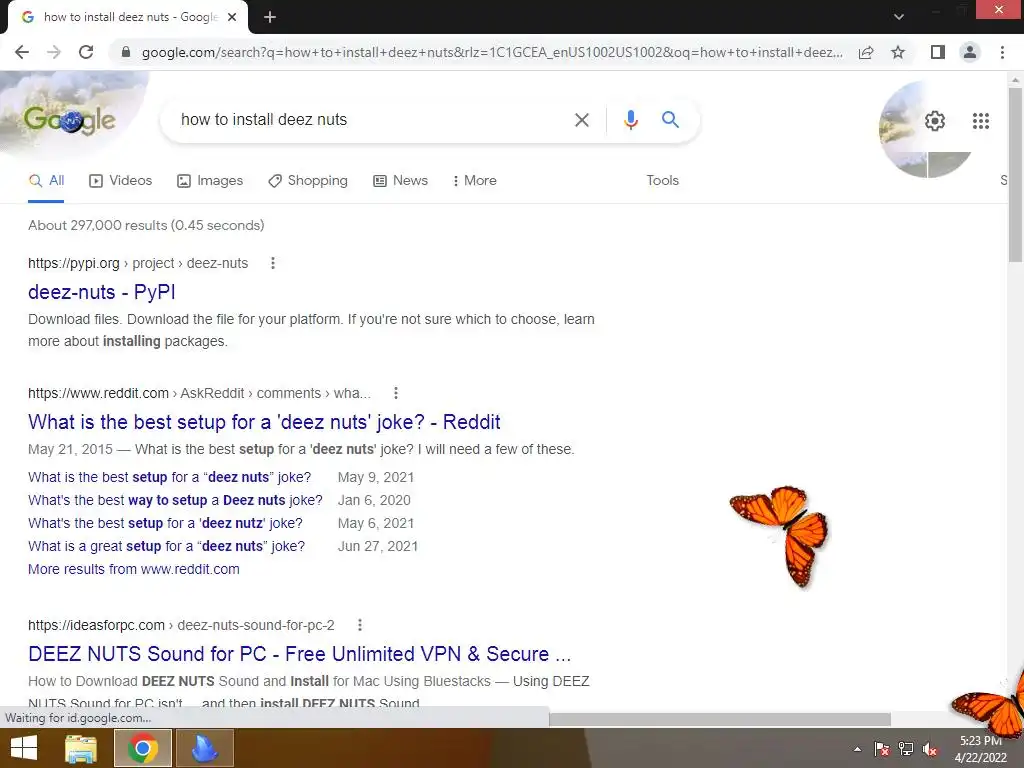This screenshot has width=1024, height=768.
Task: Open search Tools options
Action: pos(662,181)
